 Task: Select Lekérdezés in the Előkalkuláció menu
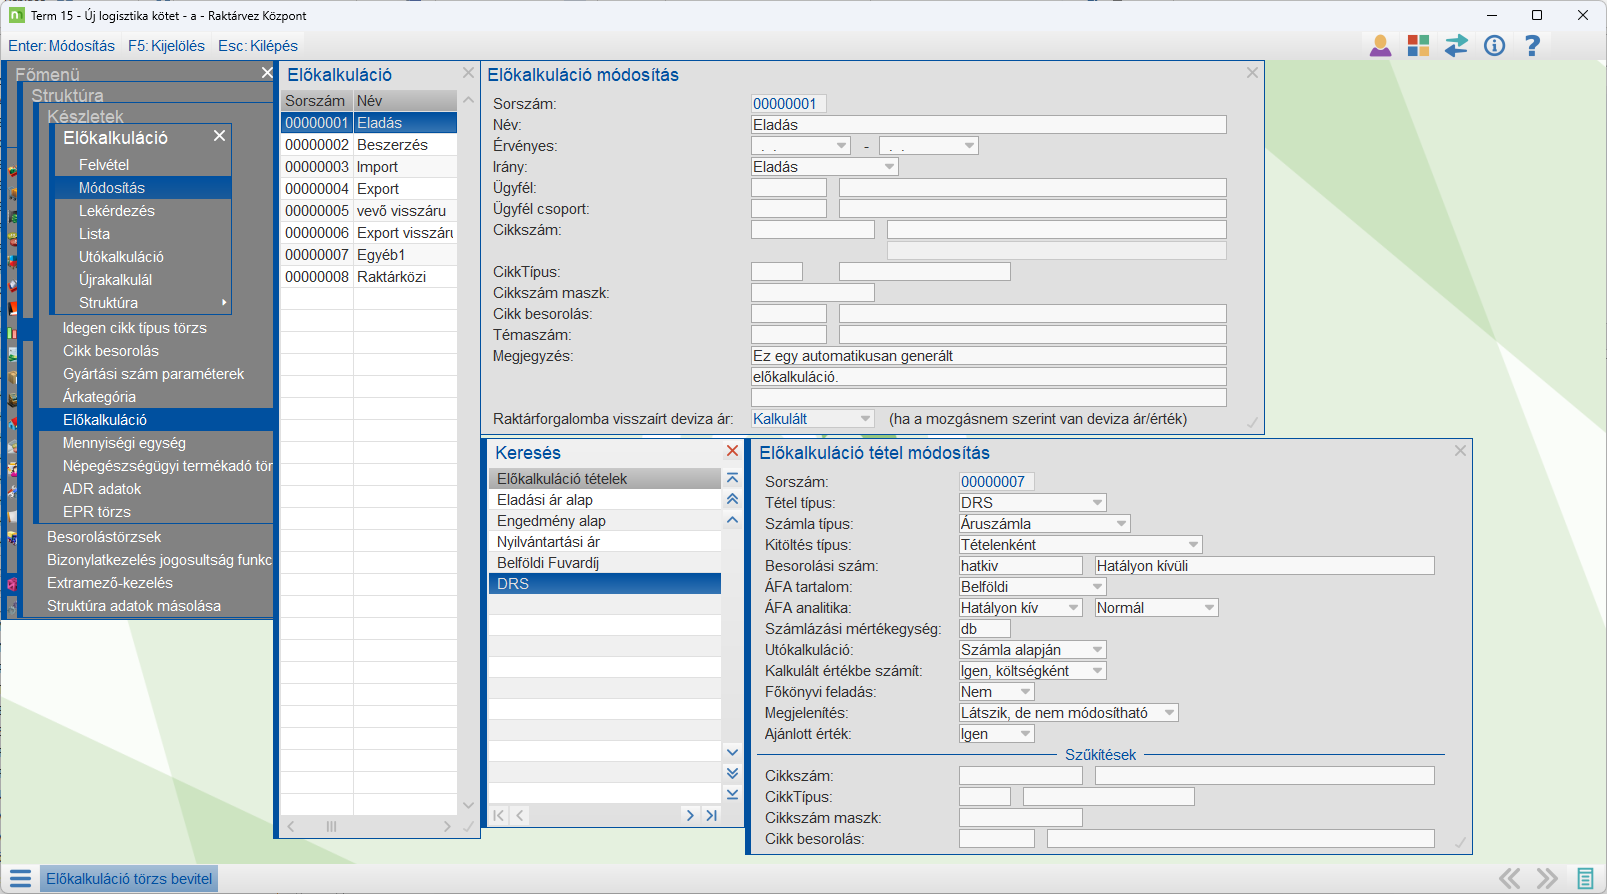click(117, 211)
